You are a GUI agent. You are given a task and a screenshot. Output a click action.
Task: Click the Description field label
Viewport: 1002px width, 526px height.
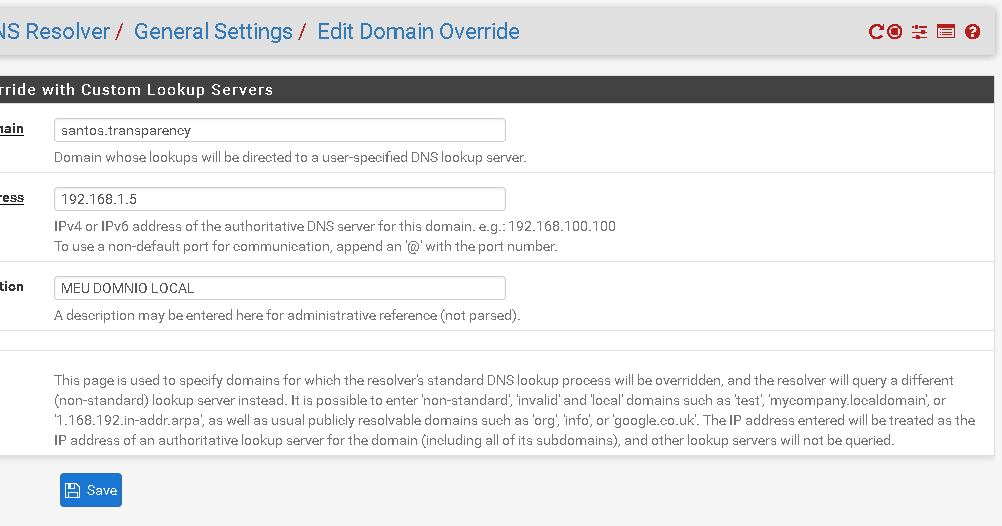pyautogui.click(x=12, y=287)
